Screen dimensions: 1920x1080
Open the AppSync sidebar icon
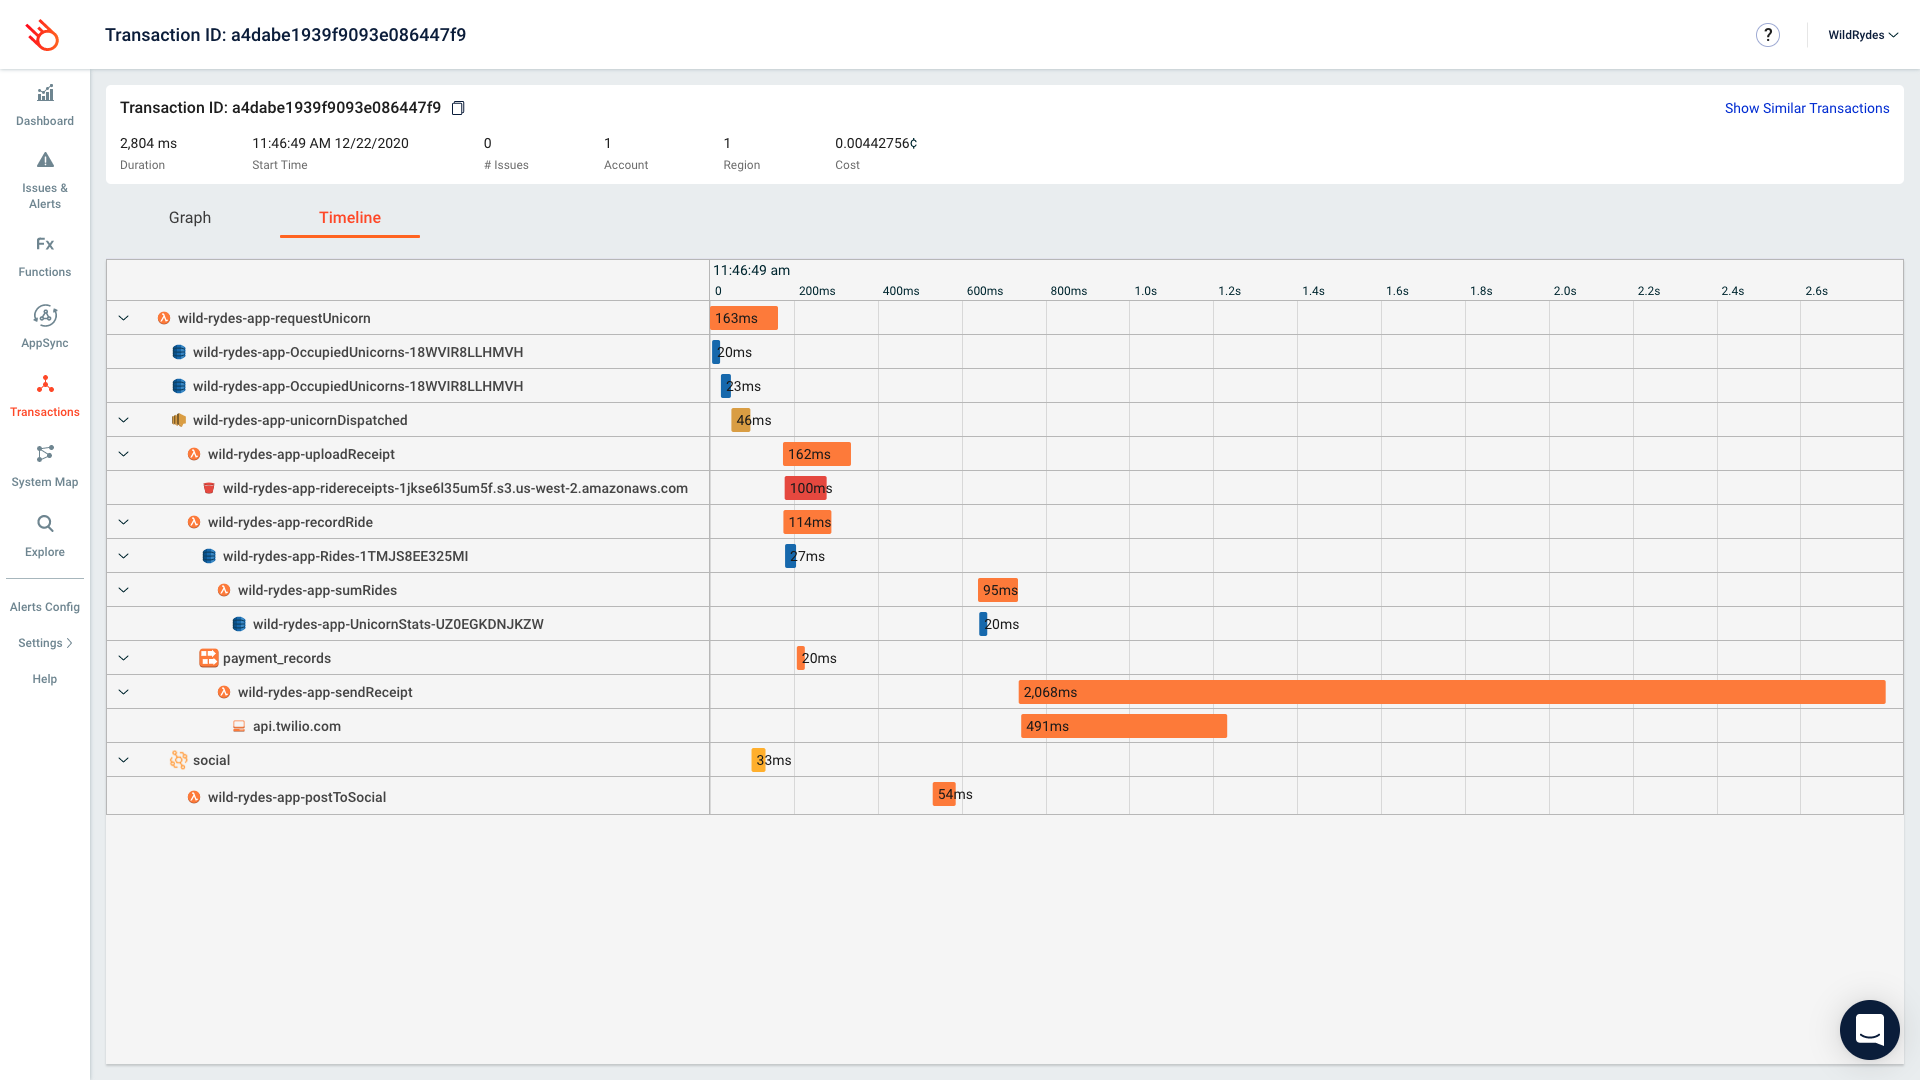coord(45,315)
